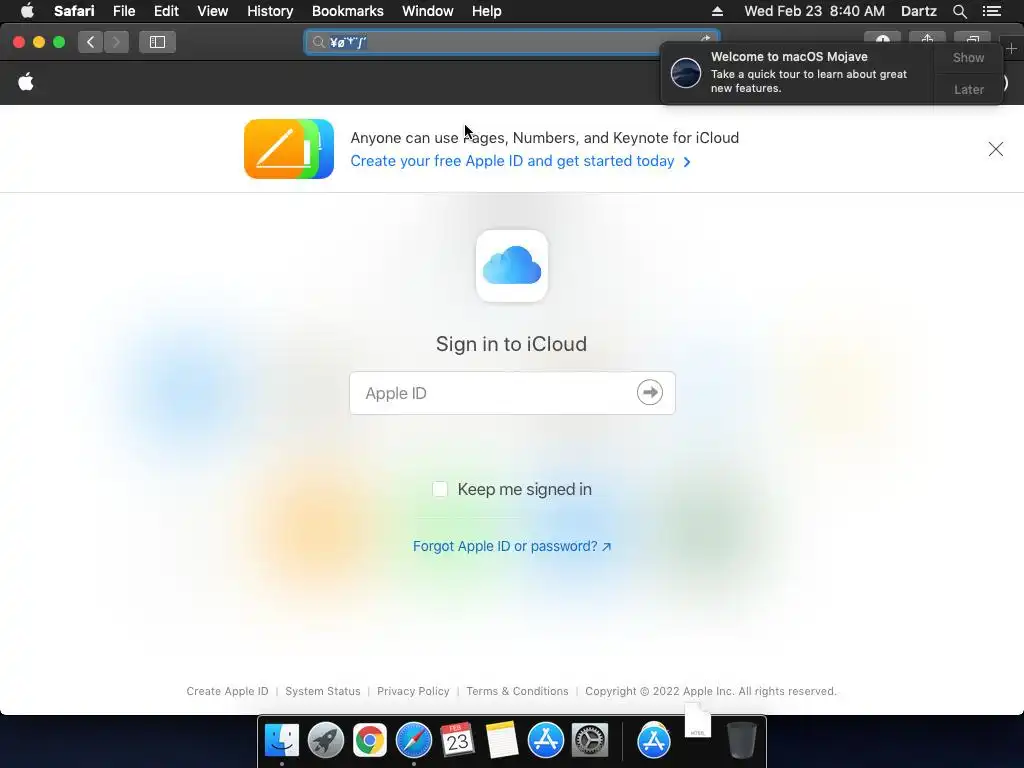Click the Safari address bar
This screenshot has width=1024, height=768.
(511, 42)
